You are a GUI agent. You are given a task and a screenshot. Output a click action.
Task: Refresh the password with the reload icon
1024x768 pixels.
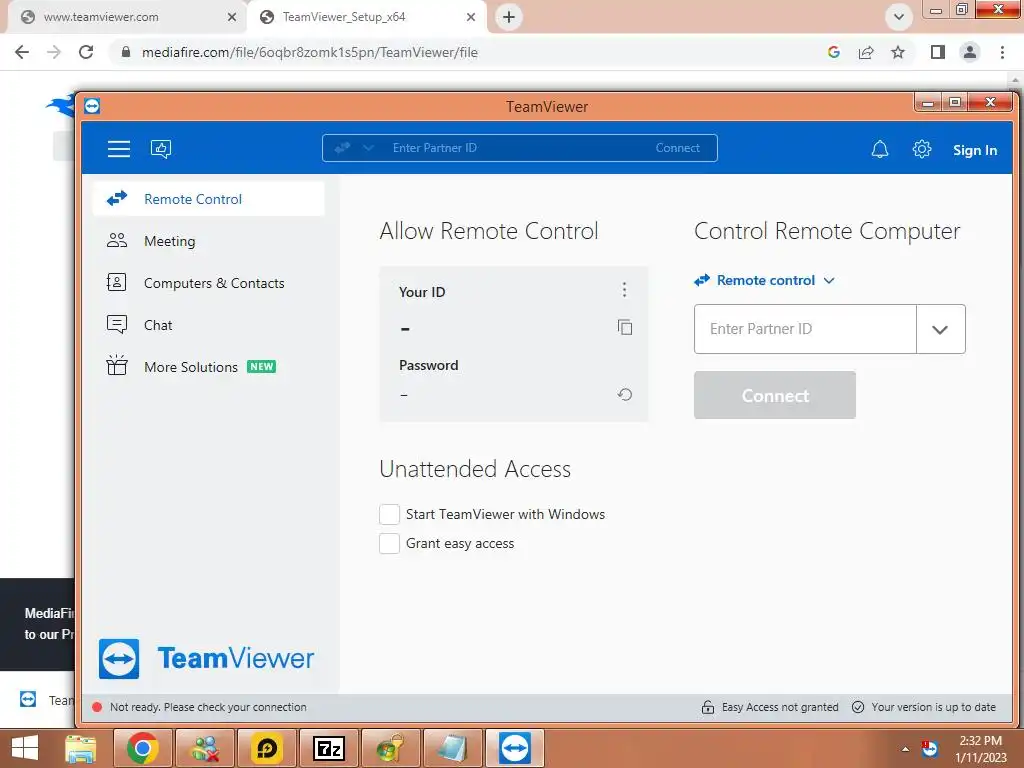[625, 394]
